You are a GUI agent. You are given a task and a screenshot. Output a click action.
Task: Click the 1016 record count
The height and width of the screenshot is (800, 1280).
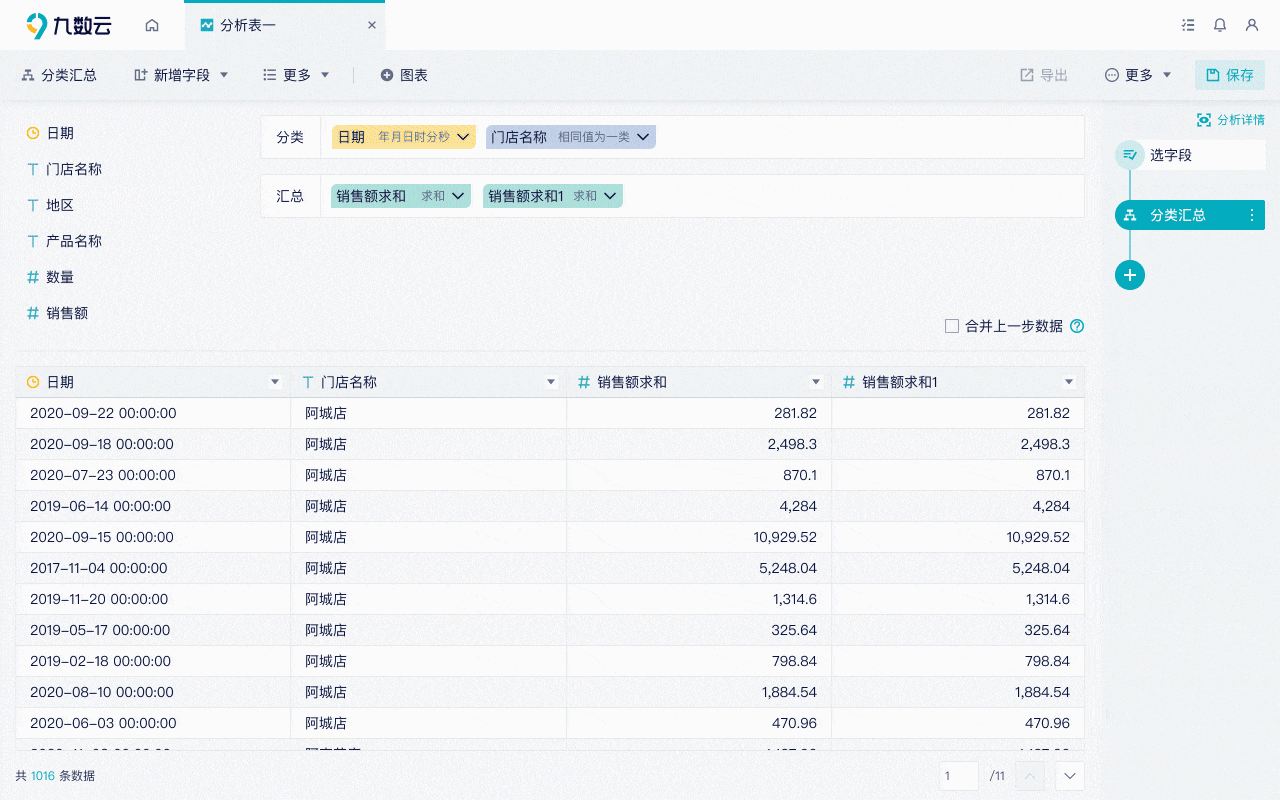(x=43, y=776)
